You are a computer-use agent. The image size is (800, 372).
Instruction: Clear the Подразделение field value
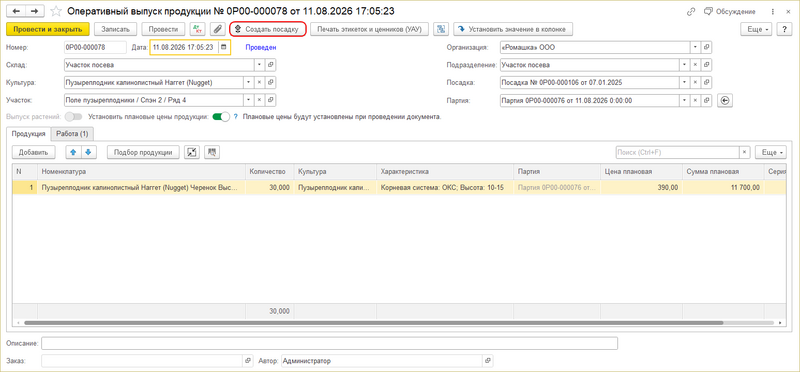pos(695,65)
